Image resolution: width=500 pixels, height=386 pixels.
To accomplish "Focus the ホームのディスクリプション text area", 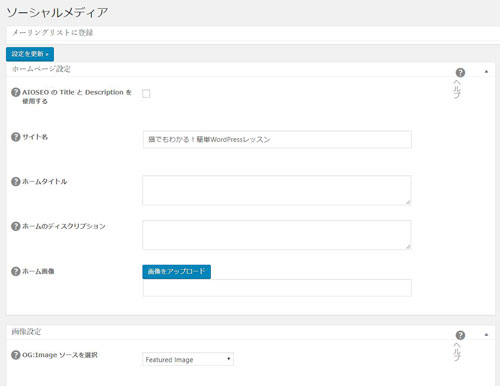I will tap(277, 235).
